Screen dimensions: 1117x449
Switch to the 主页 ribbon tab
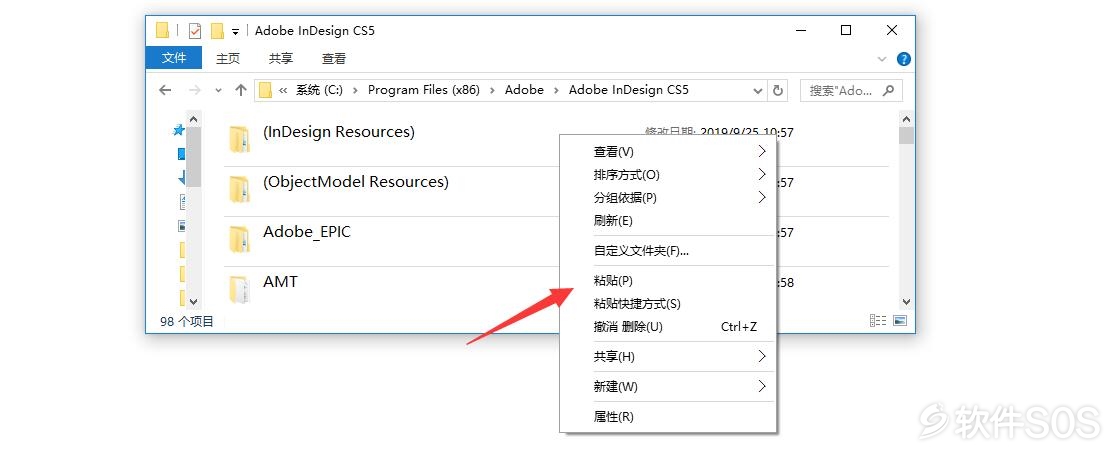coord(228,58)
